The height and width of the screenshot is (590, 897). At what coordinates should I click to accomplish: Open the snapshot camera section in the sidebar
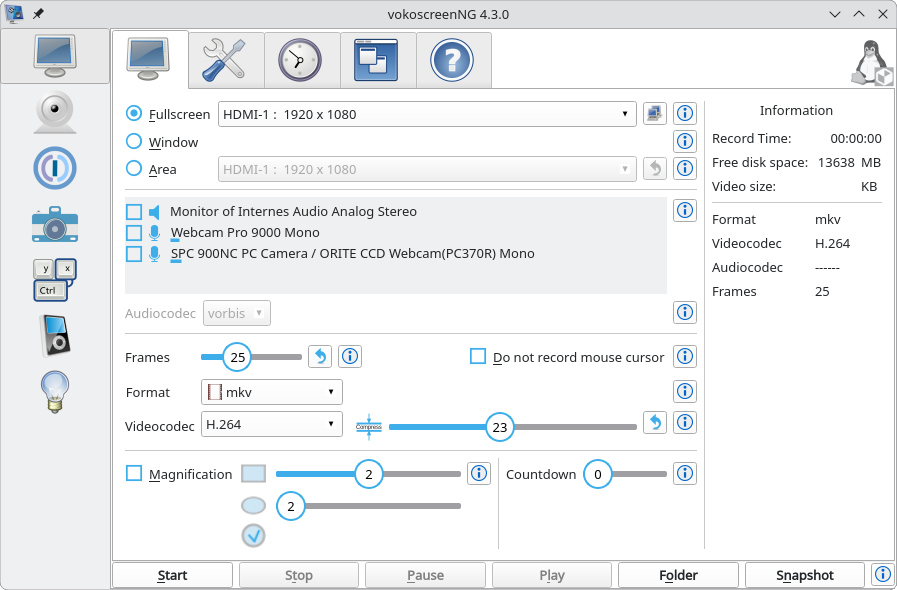point(55,224)
